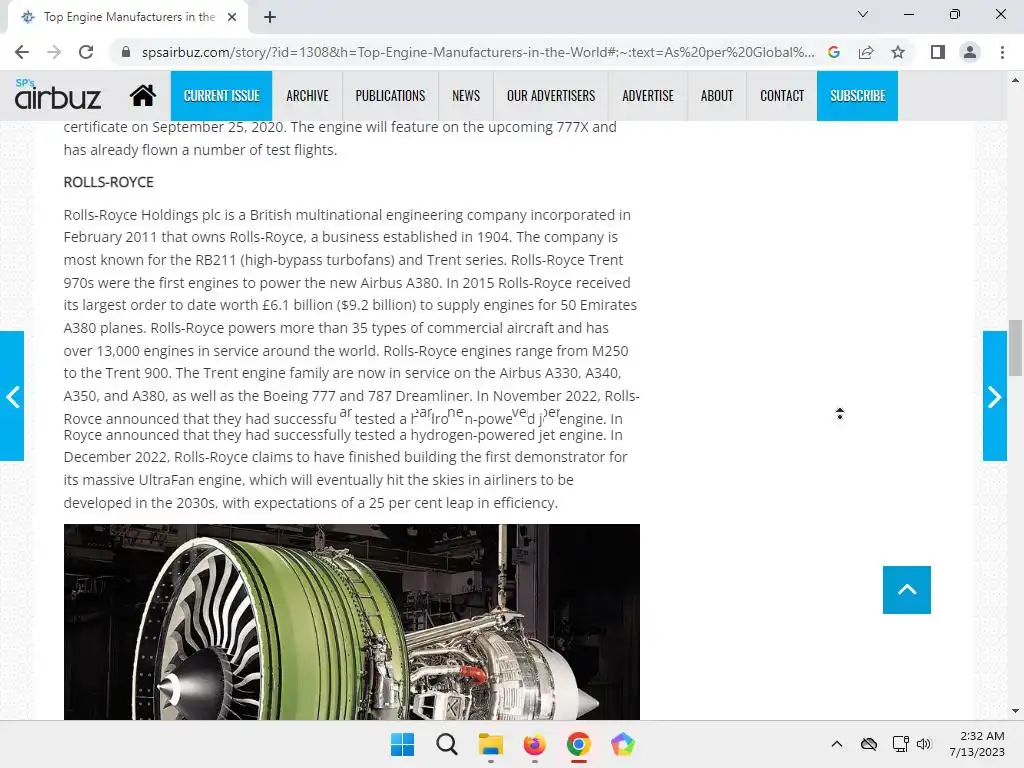
Task: Open Chrome profile avatar
Action: (970, 52)
